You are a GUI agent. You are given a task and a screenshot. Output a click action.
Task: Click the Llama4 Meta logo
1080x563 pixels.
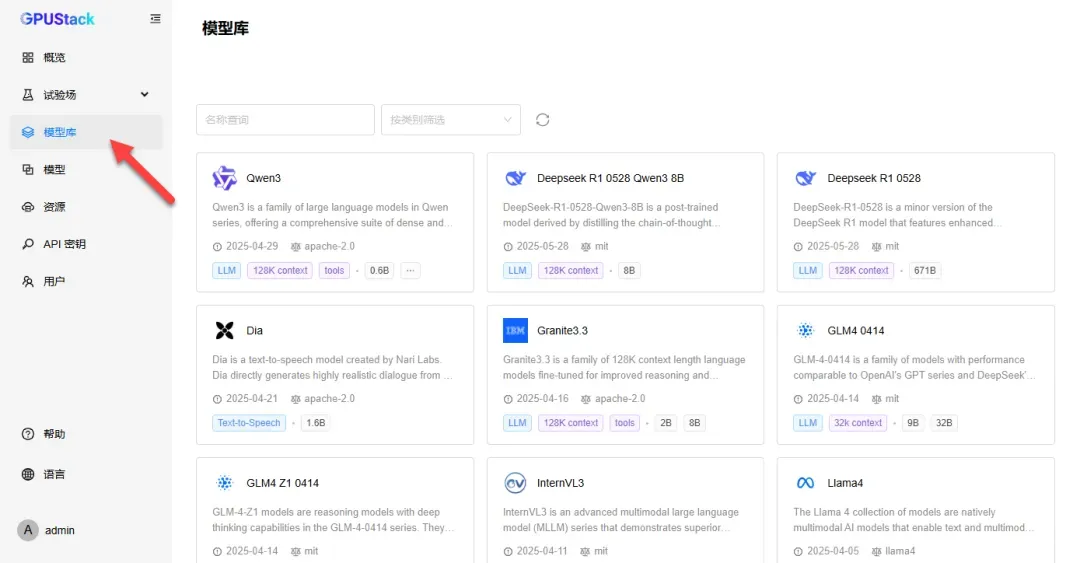[805, 483]
